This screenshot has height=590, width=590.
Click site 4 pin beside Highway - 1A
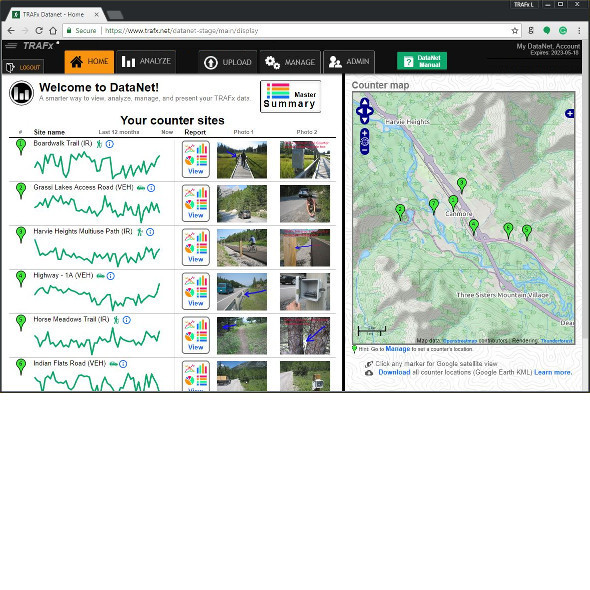click(x=21, y=279)
